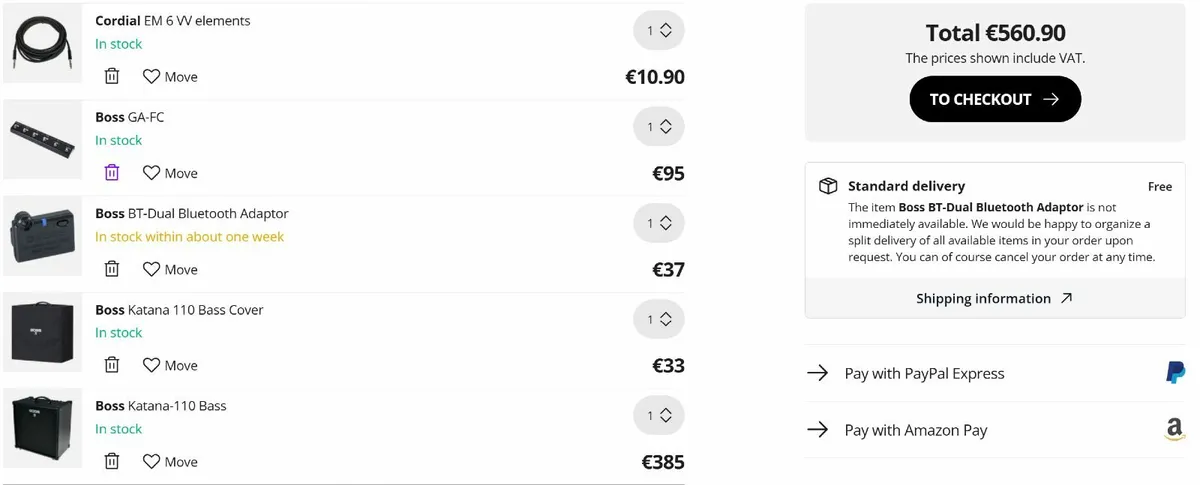Adjust quantity for Katana 110 Bass Cover
The width and height of the screenshot is (1200, 485).
(x=658, y=319)
